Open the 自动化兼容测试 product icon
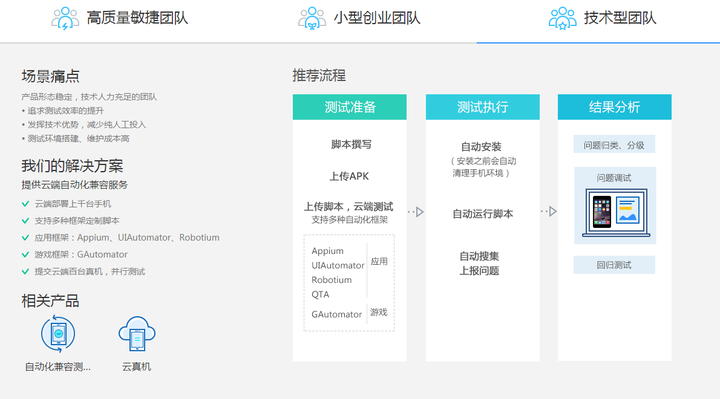This screenshot has width=720, height=399. tap(58, 334)
